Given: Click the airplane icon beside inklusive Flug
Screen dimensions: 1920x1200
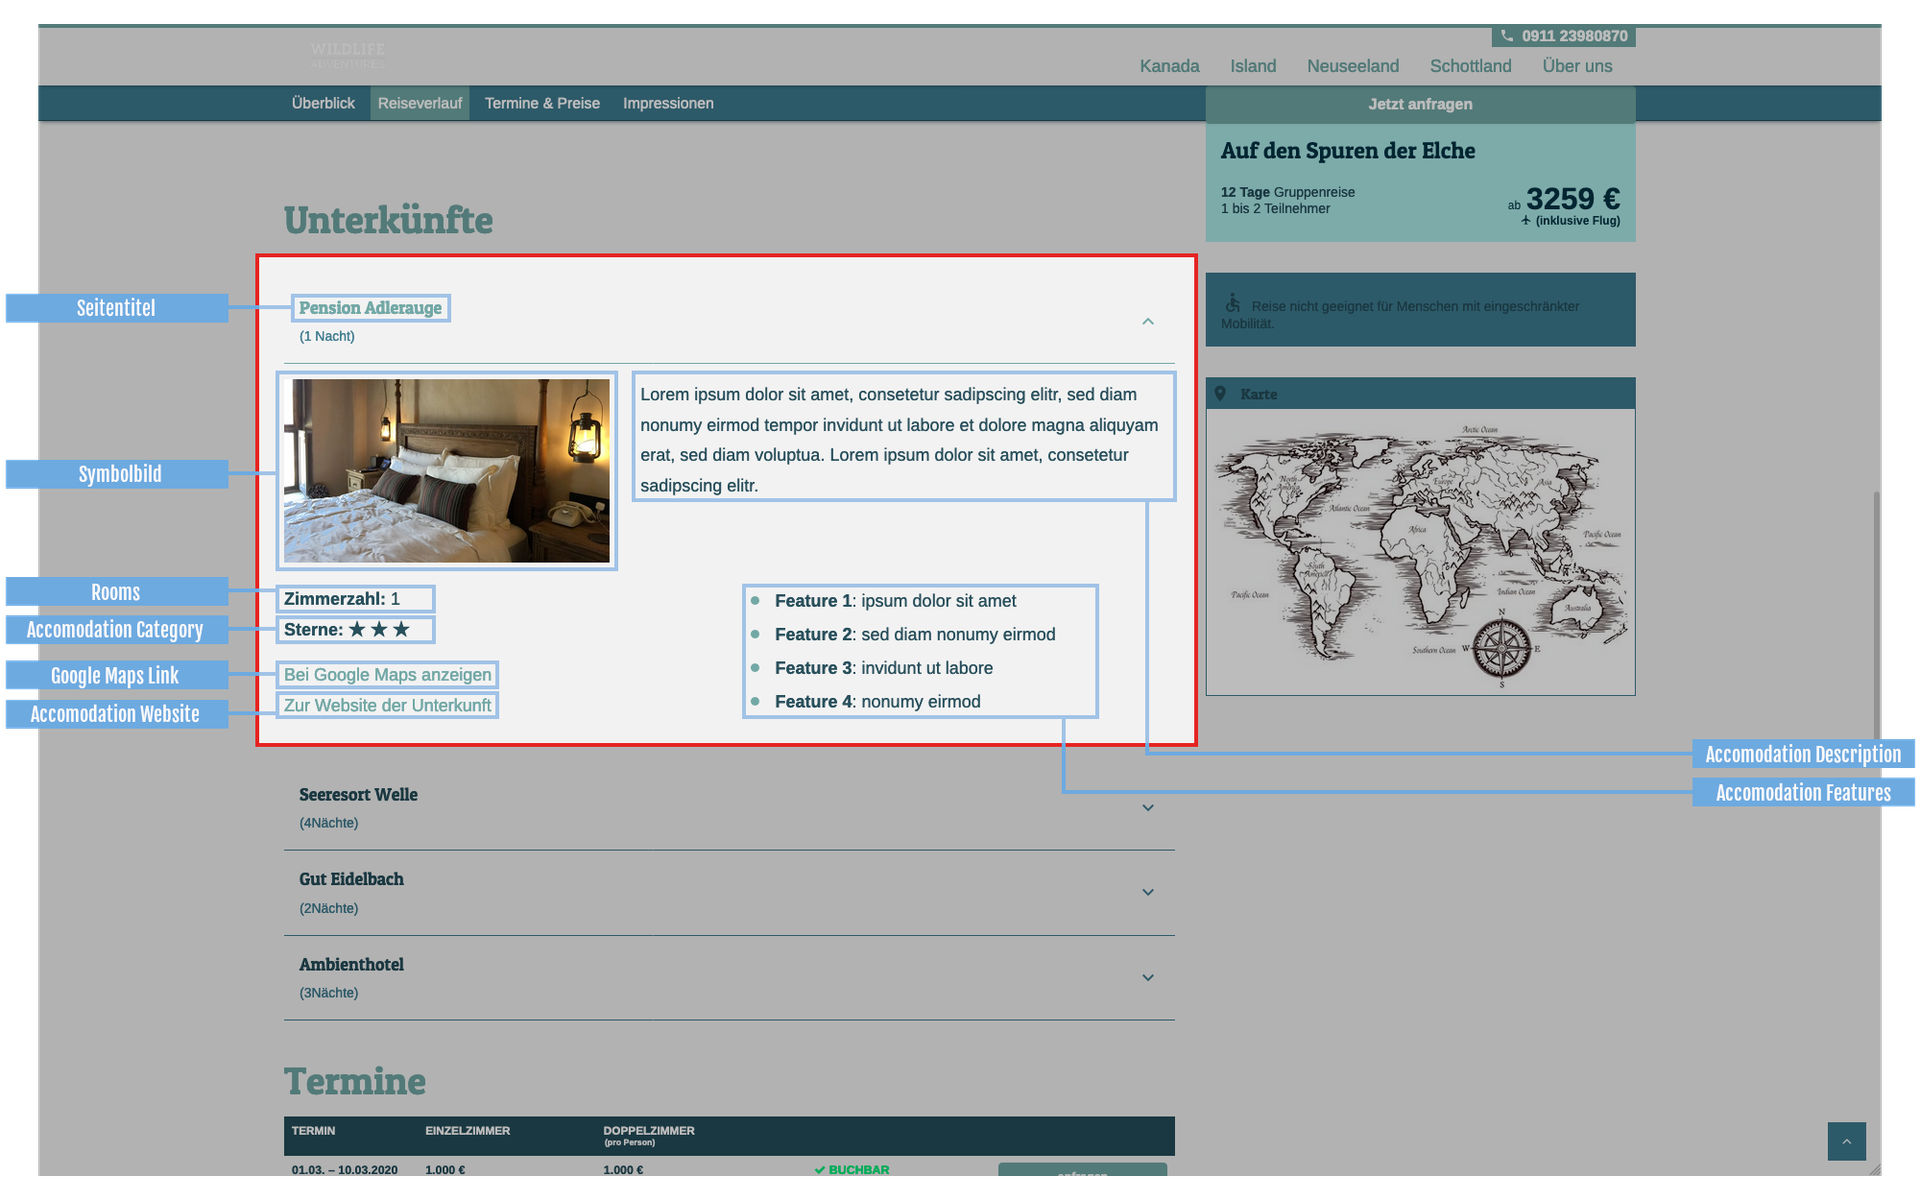Looking at the screenshot, I should click(x=1525, y=221).
